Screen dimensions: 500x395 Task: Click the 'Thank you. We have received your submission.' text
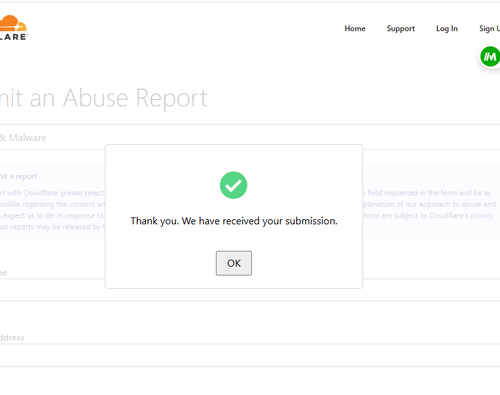[234, 221]
